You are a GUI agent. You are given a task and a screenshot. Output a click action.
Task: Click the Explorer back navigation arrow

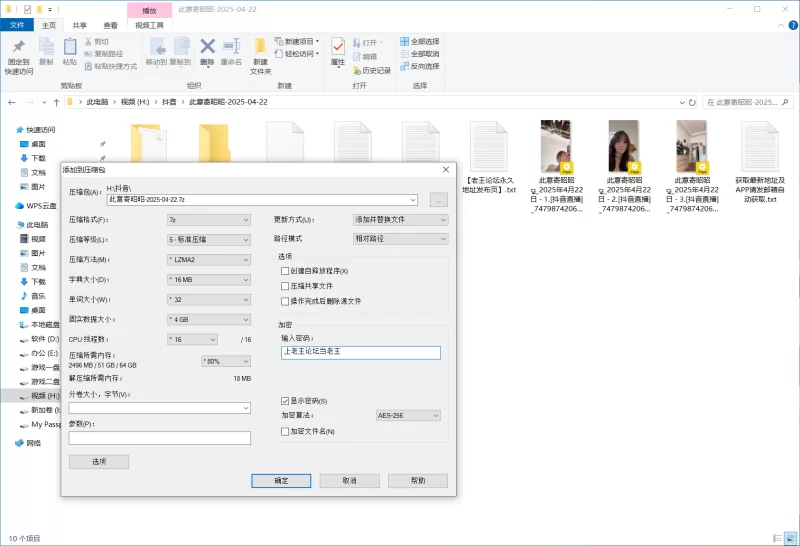[x=12, y=103]
